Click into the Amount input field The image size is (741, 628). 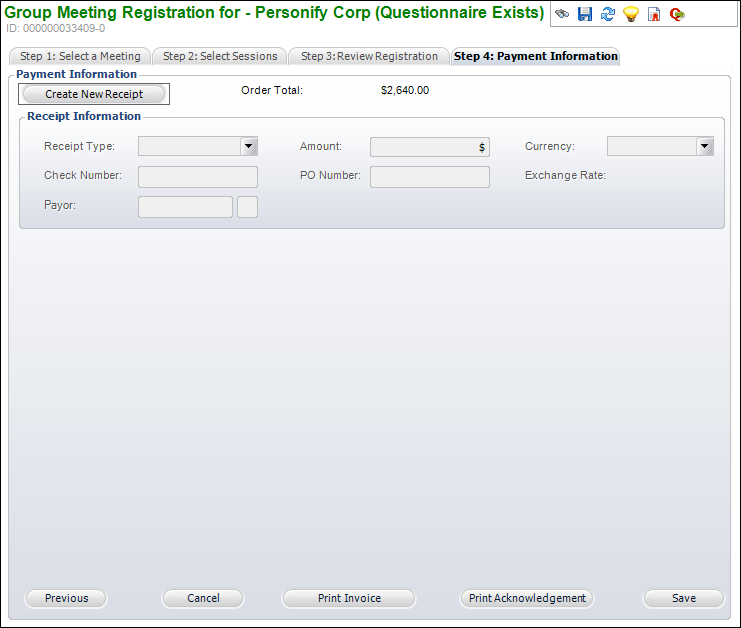[x=430, y=147]
